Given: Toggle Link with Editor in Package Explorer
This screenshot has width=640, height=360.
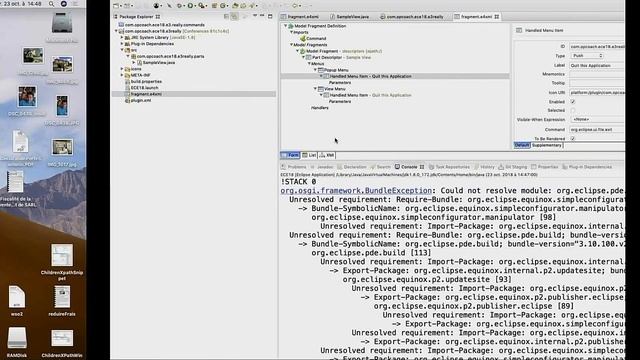Looking at the screenshot, I should click(x=234, y=16).
